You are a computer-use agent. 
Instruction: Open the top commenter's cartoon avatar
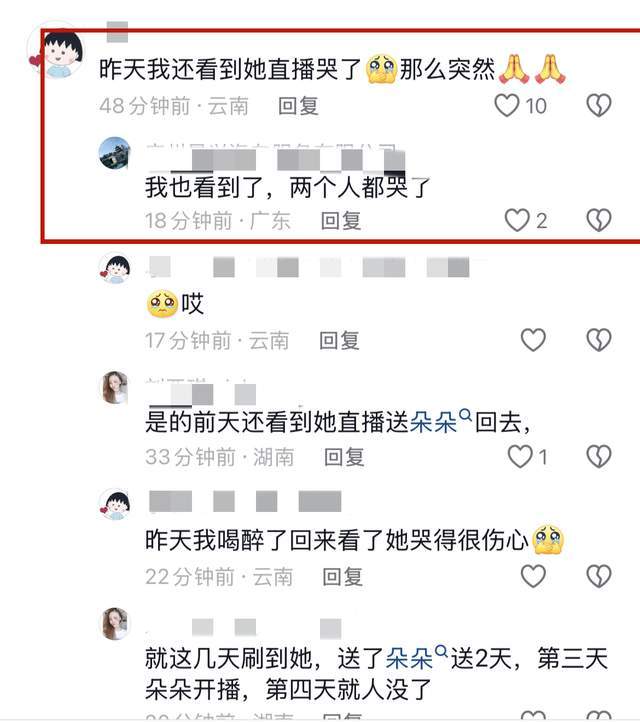tap(57, 51)
